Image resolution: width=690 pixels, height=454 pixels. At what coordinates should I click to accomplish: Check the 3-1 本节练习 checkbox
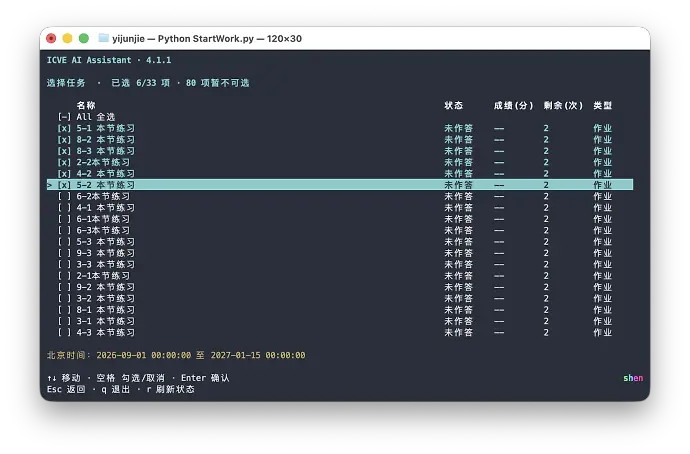coord(64,321)
